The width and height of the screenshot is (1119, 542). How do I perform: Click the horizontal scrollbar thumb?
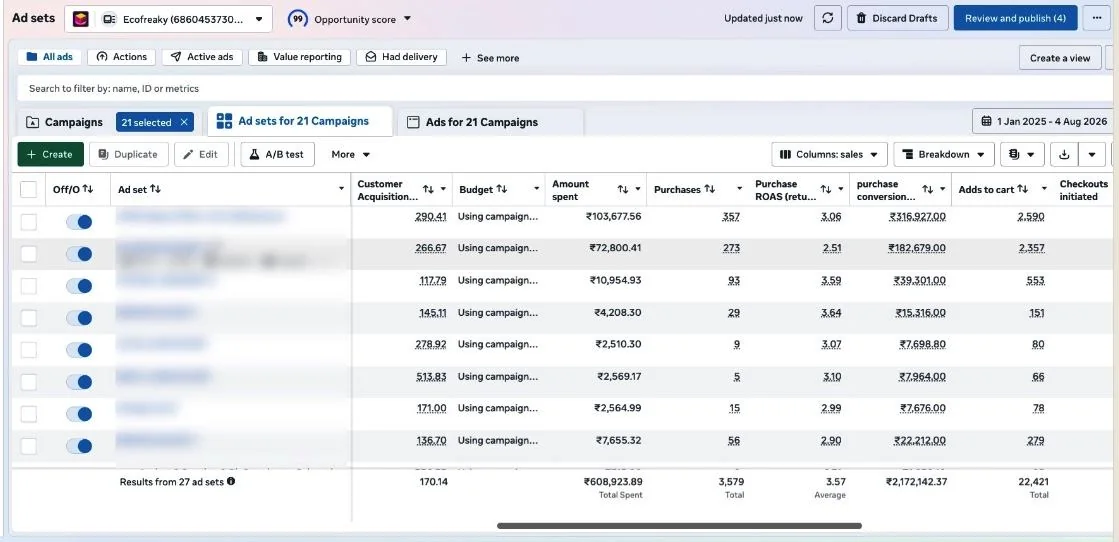(679, 526)
